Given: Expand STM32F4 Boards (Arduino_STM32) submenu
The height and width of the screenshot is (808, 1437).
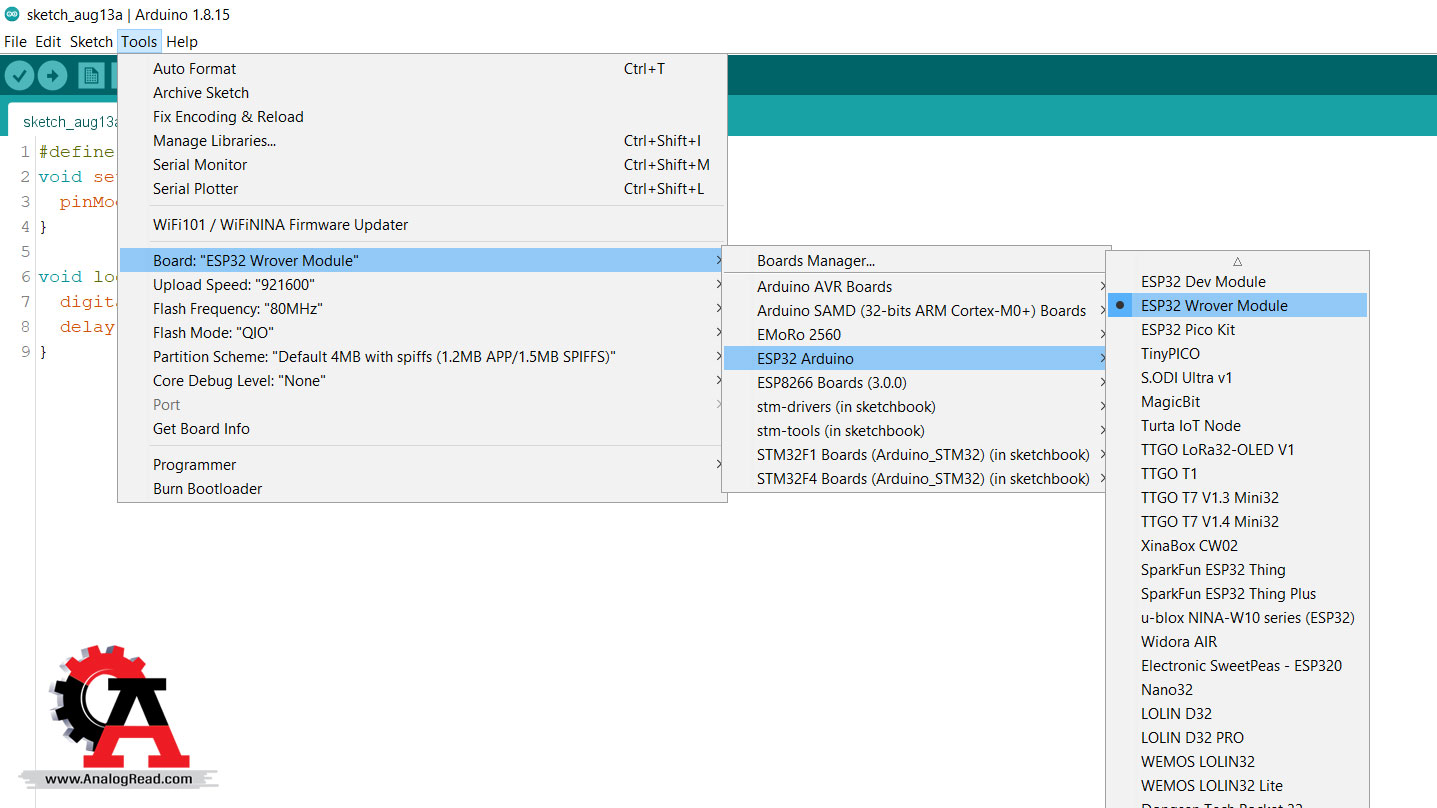Looking at the screenshot, I should click(916, 479).
